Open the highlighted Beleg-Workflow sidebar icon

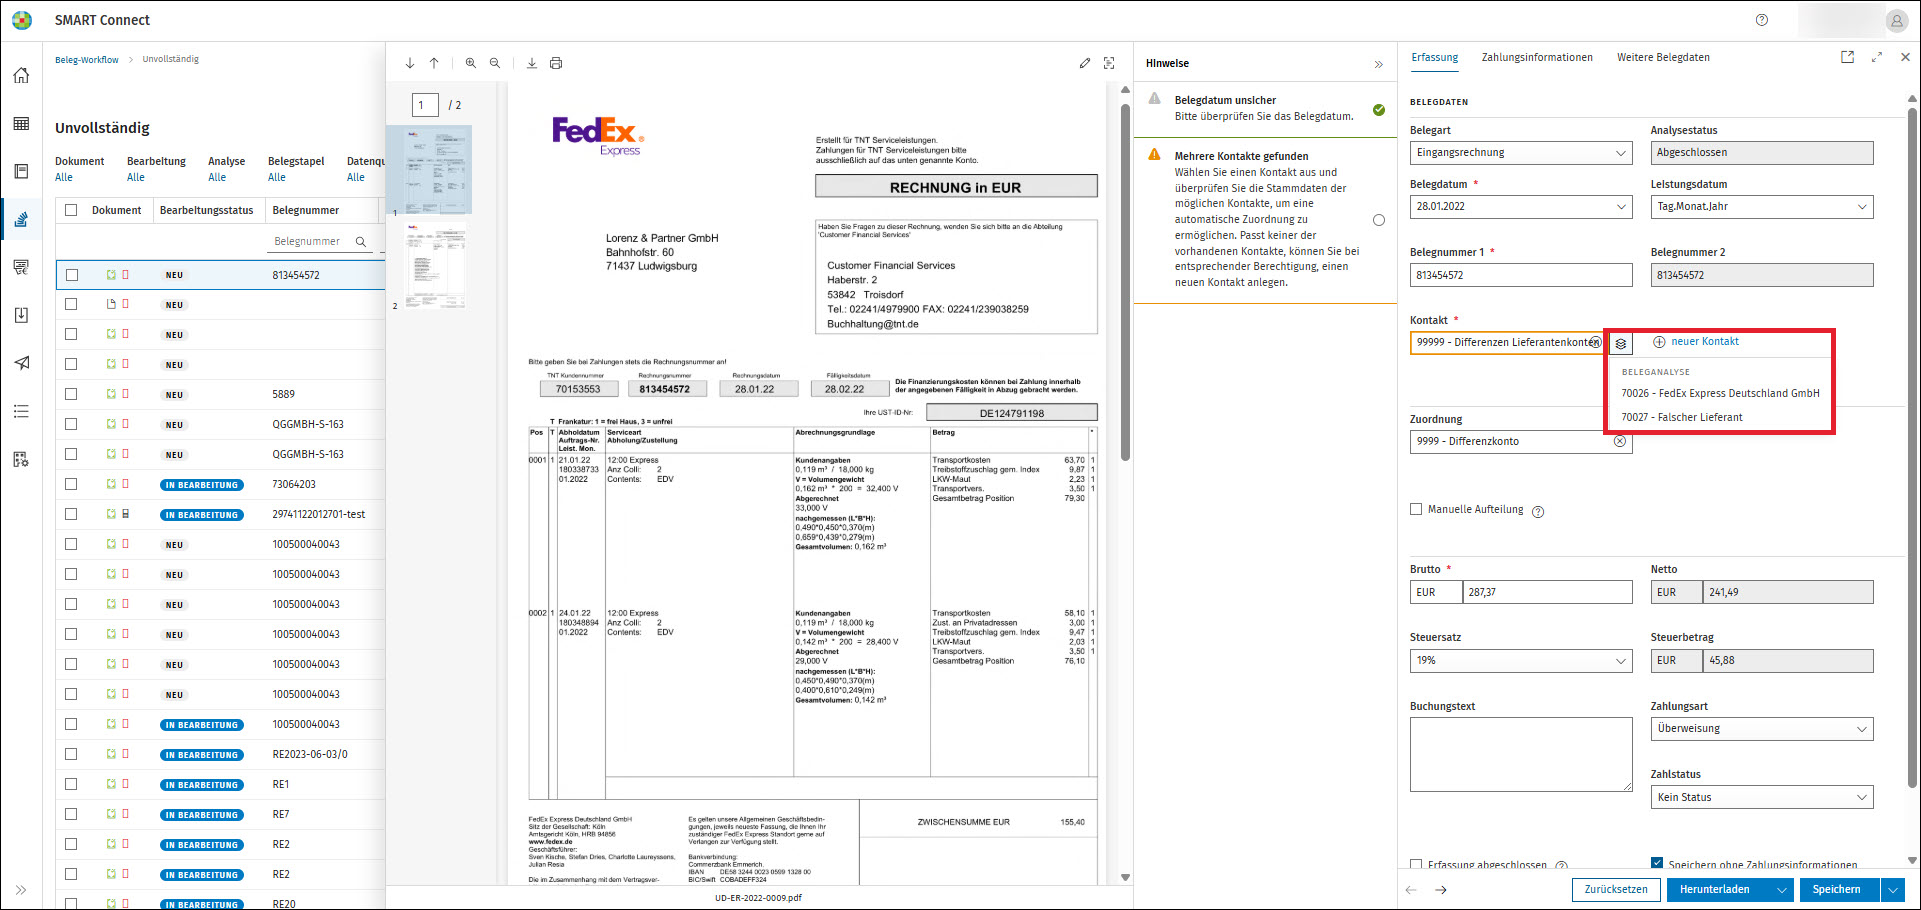click(x=21, y=220)
